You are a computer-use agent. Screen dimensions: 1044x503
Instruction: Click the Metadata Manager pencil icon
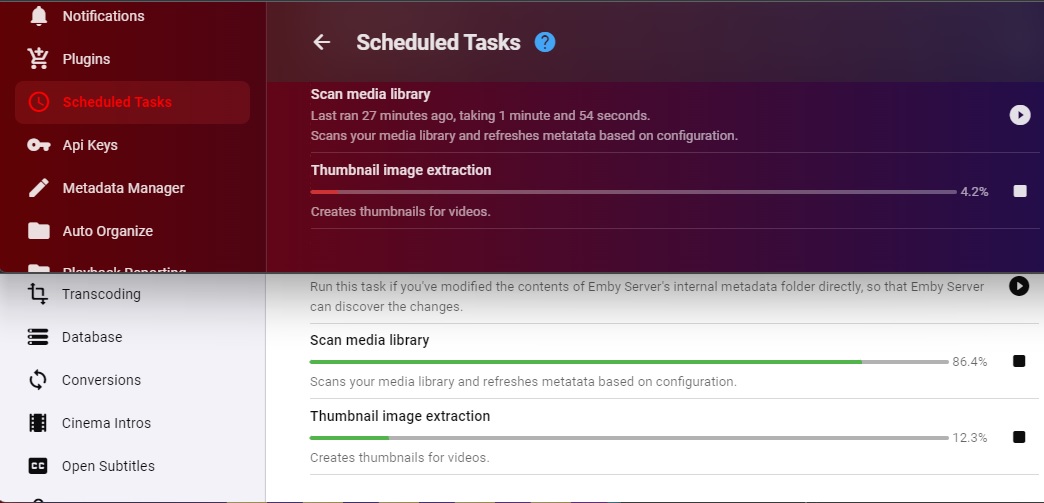[39, 188]
